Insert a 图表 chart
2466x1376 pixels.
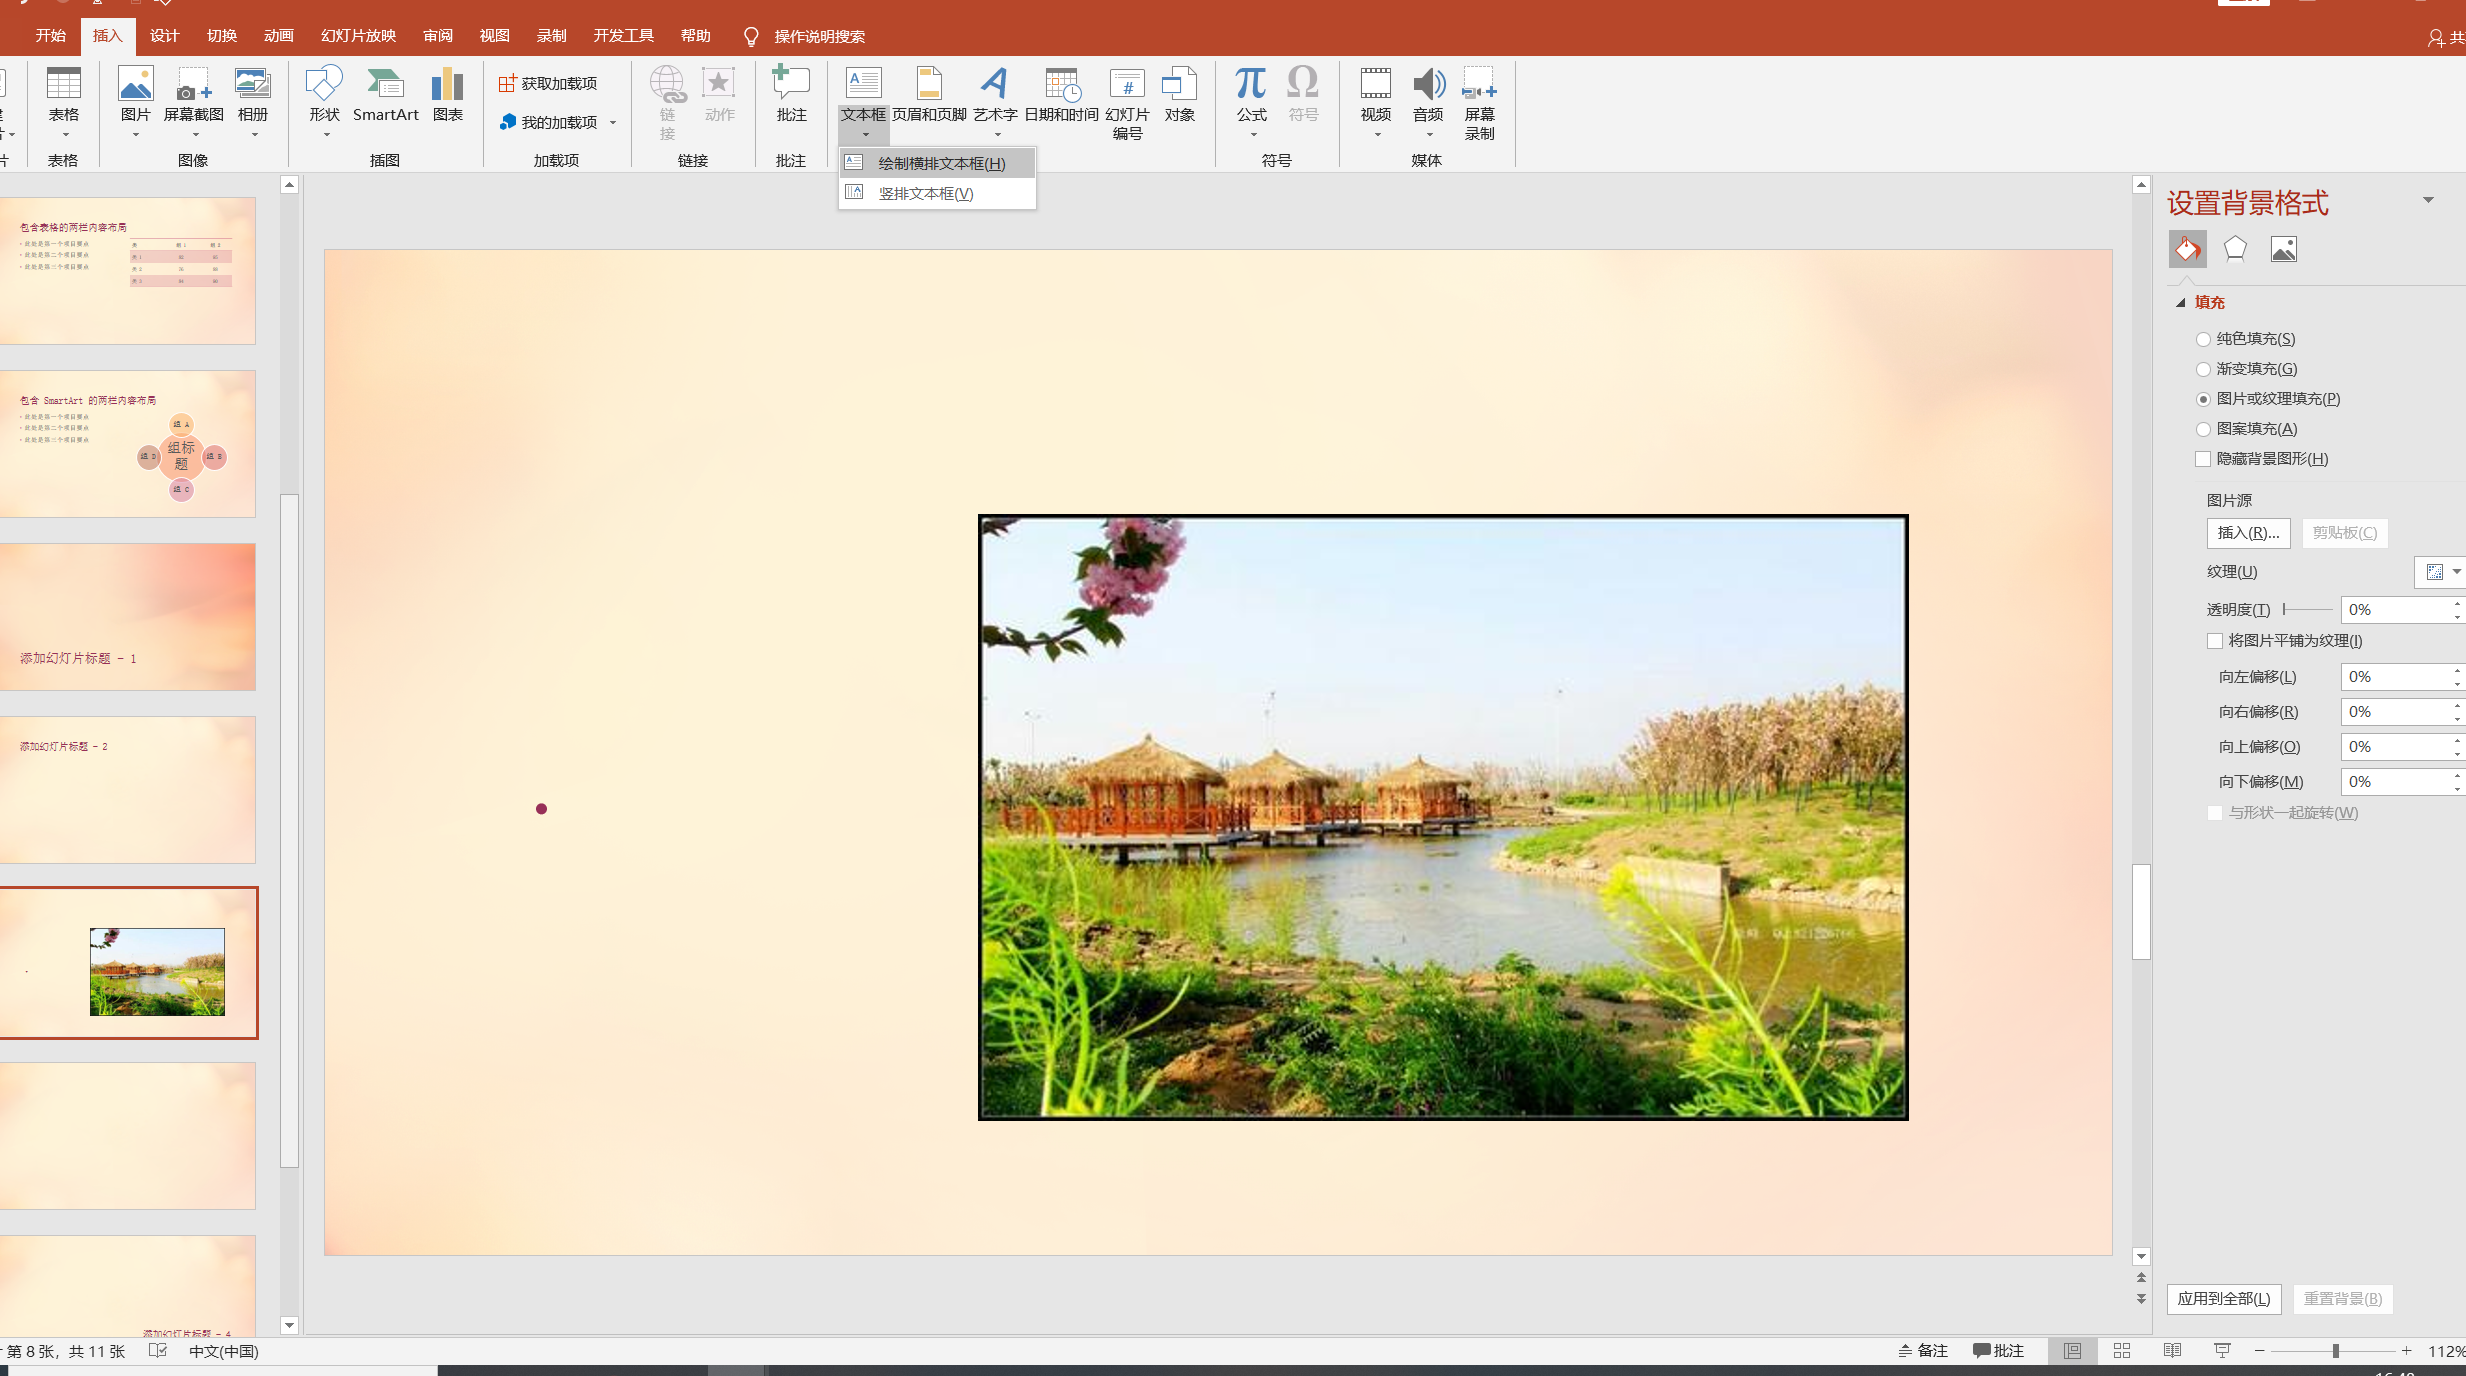point(448,96)
